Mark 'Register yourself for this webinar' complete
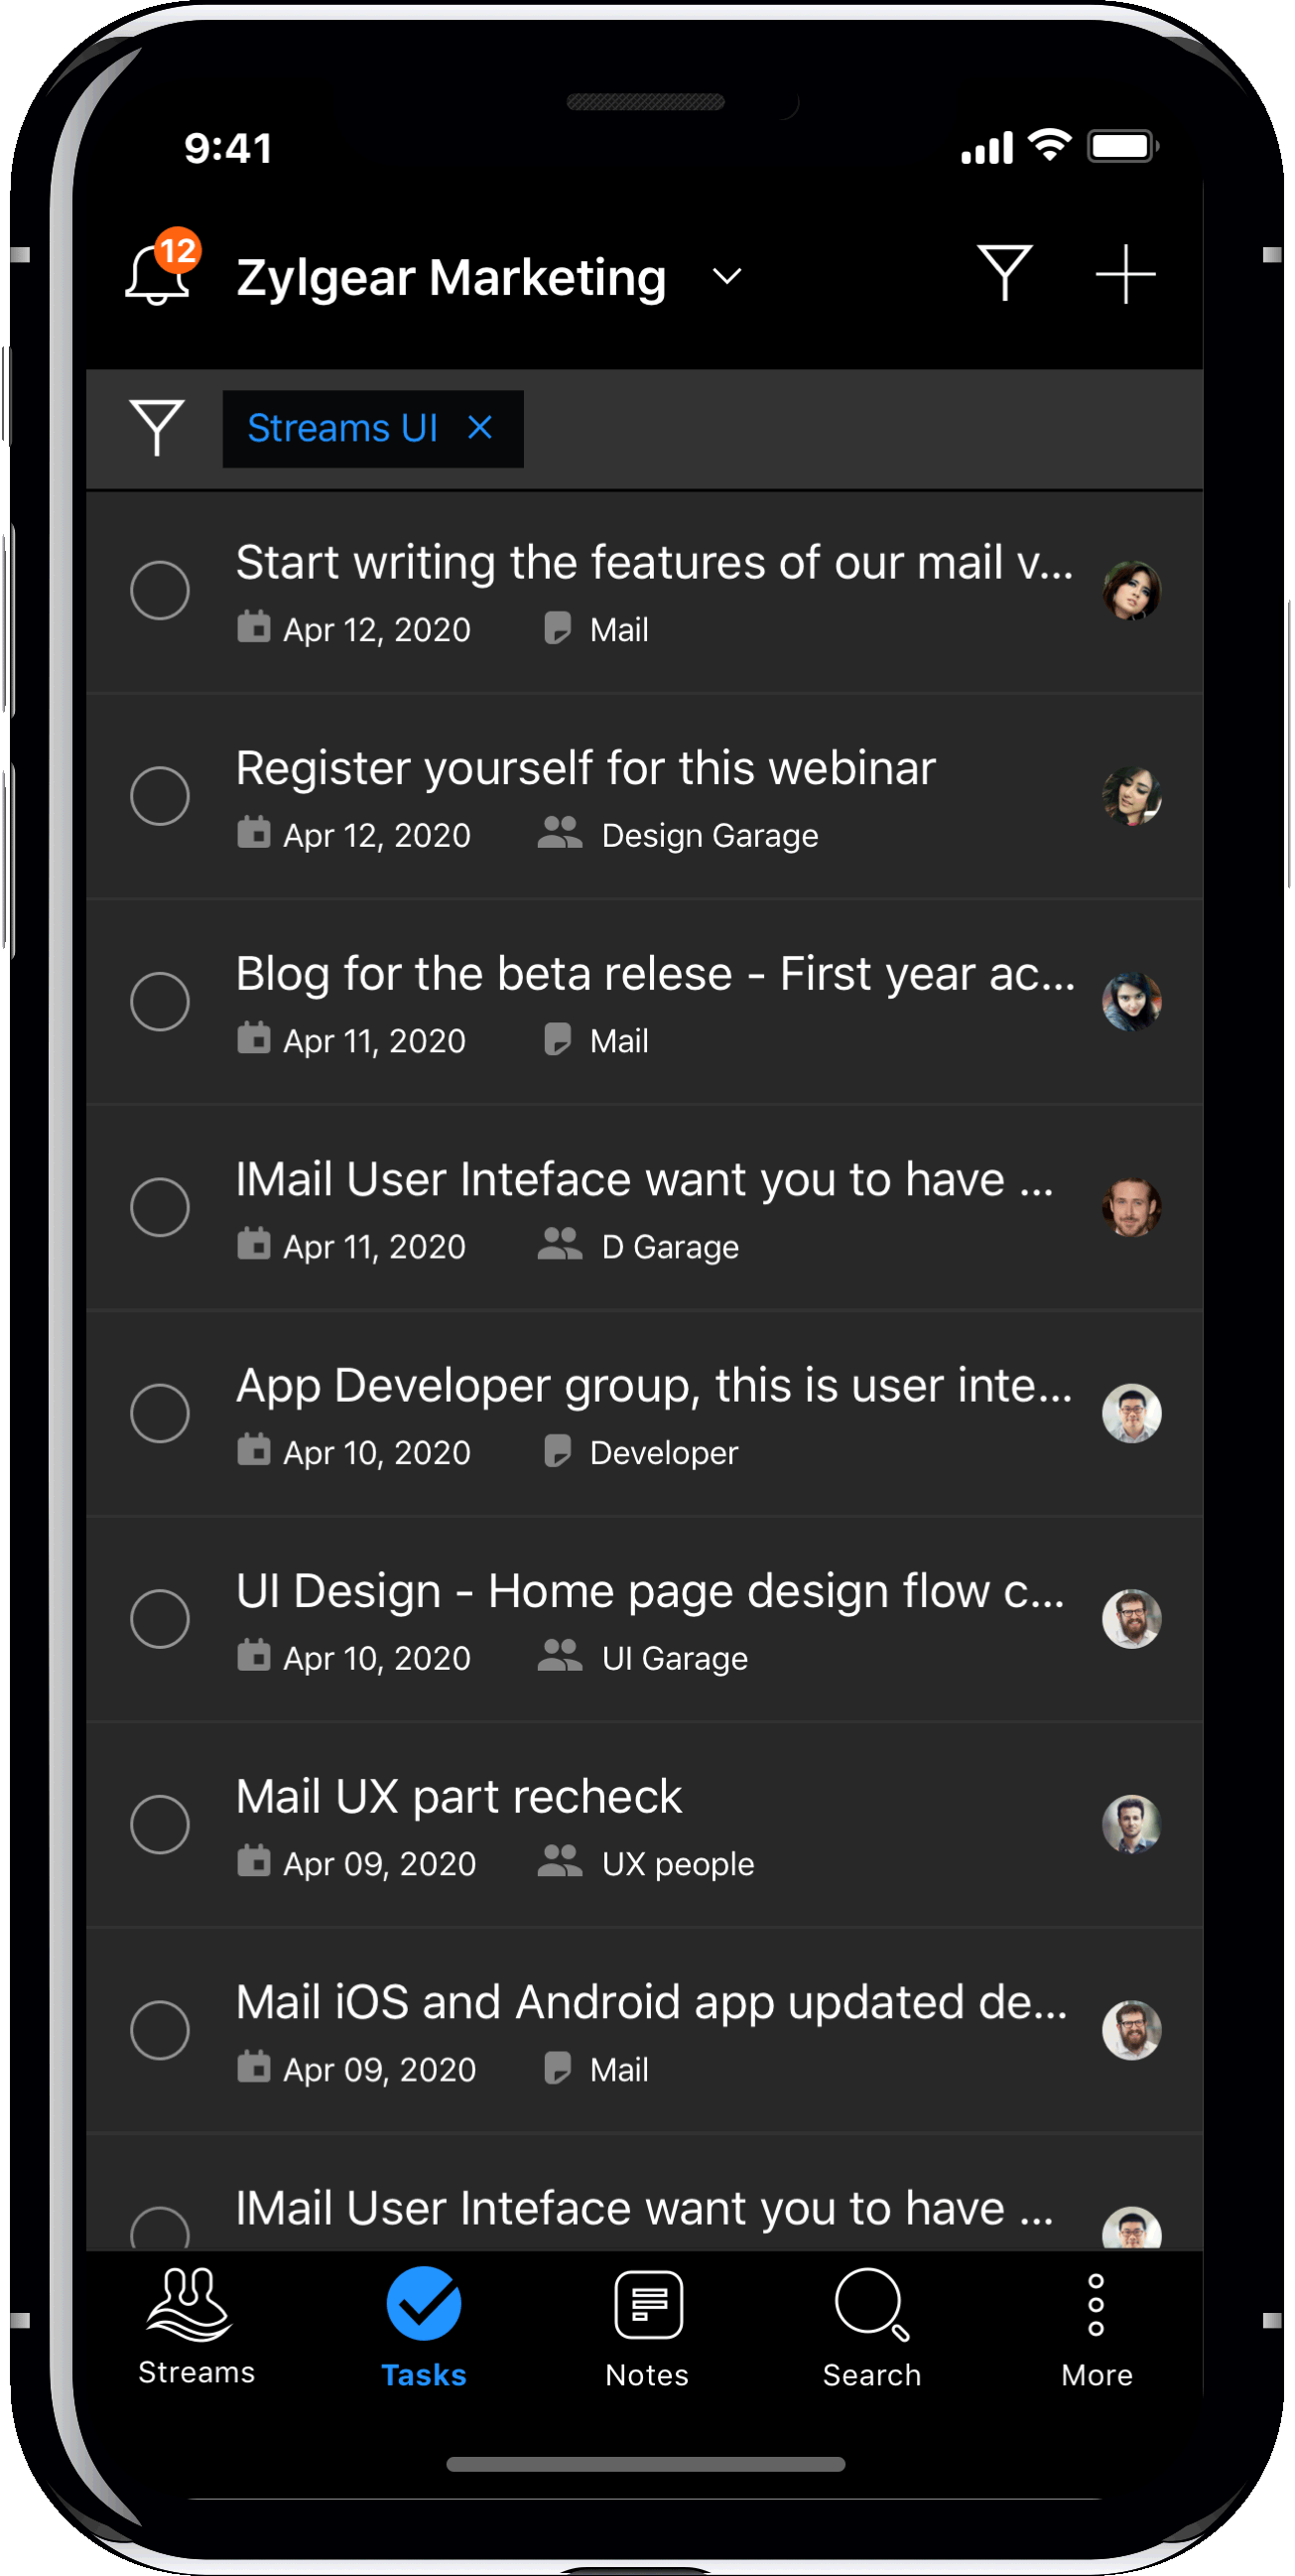The width and height of the screenshot is (1295, 2576). click(160, 796)
